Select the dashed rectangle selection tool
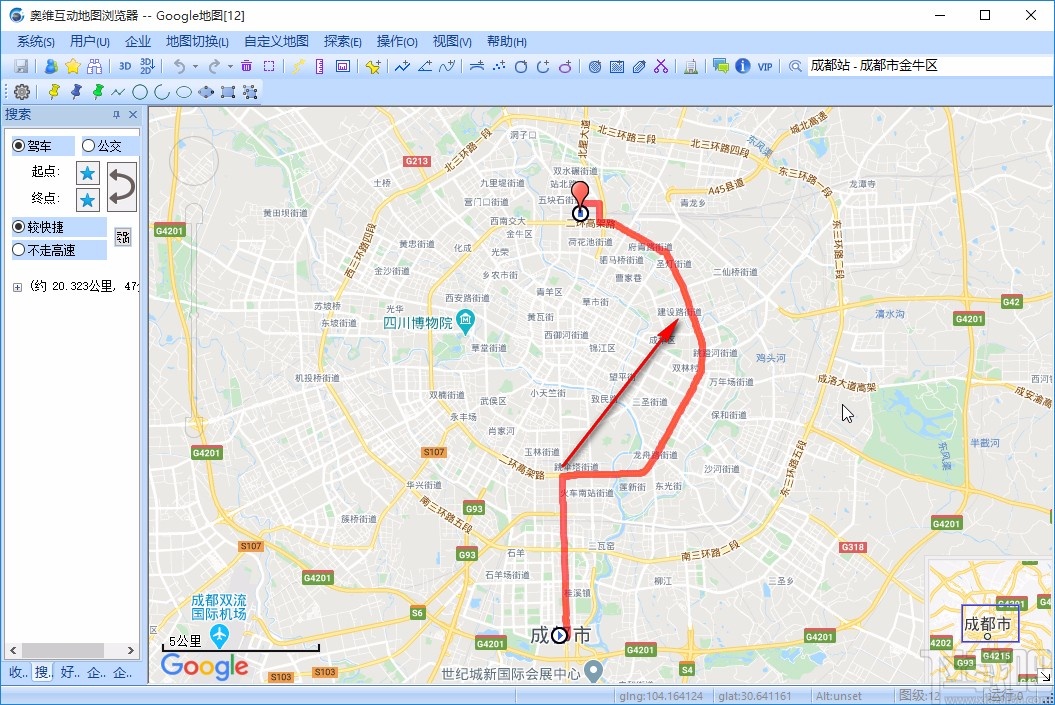The image size is (1055, 705). point(269,66)
